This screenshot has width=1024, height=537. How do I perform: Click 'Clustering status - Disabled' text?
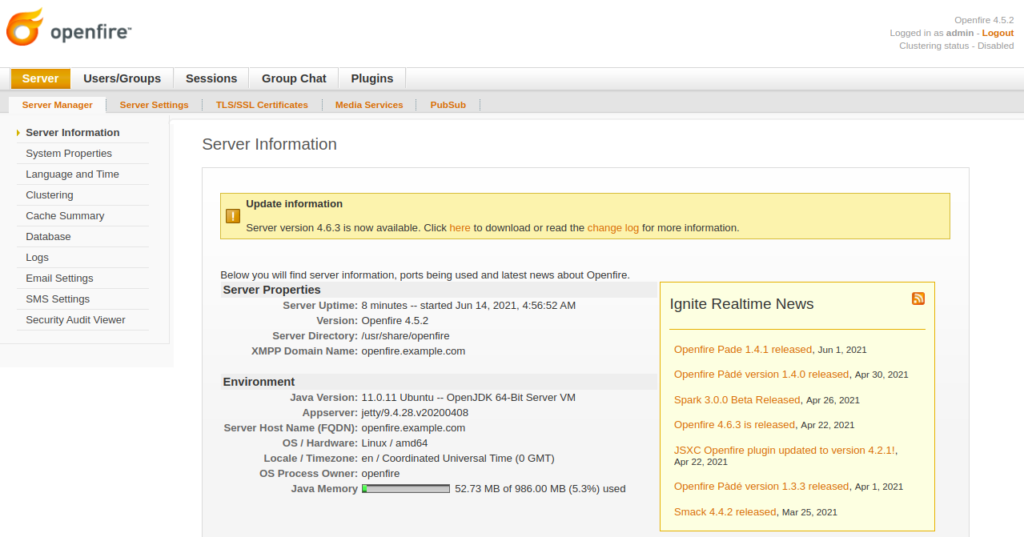coord(956,46)
